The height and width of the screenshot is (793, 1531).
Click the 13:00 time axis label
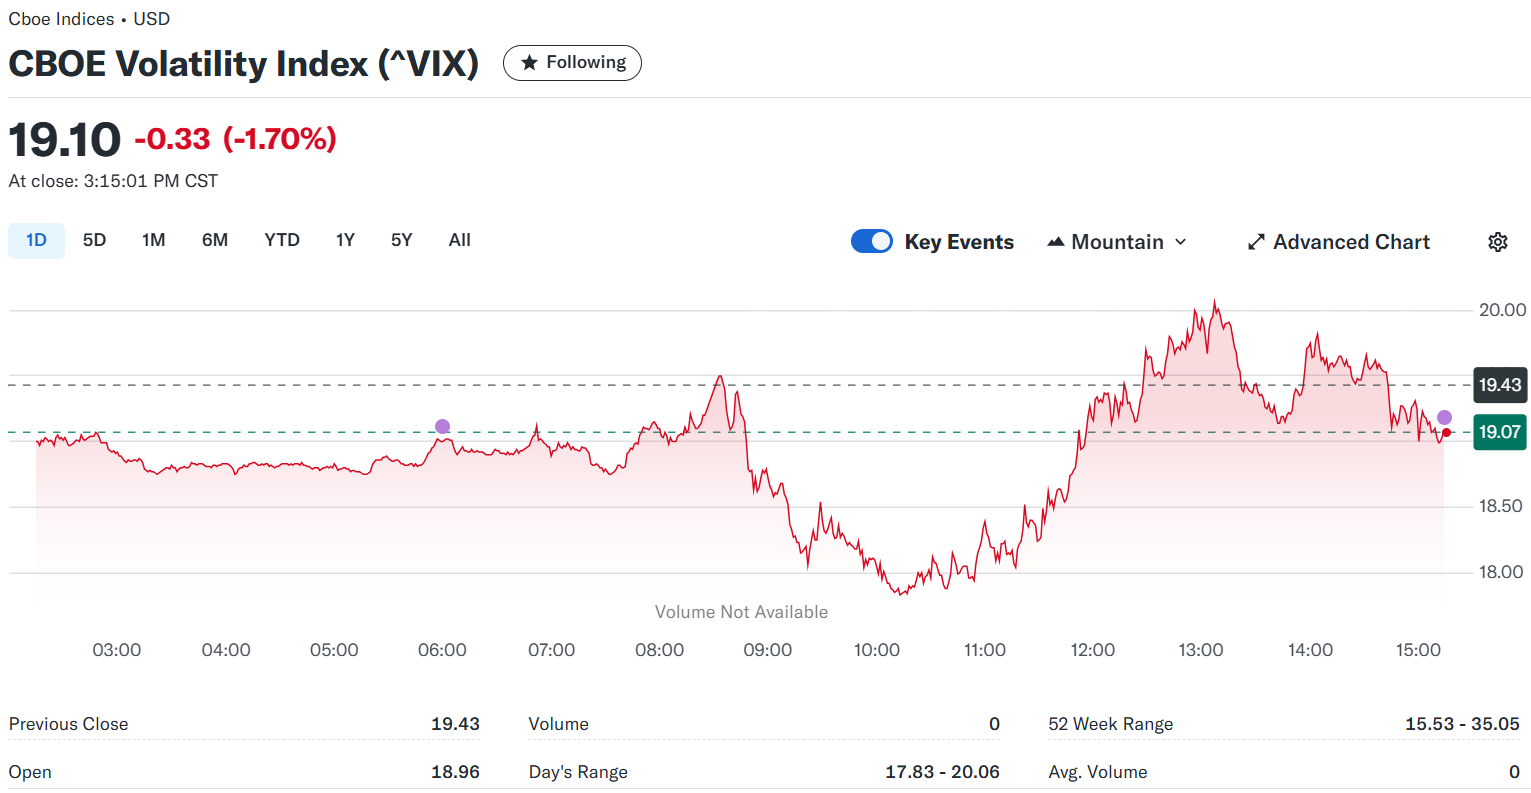pyautogui.click(x=1201, y=650)
